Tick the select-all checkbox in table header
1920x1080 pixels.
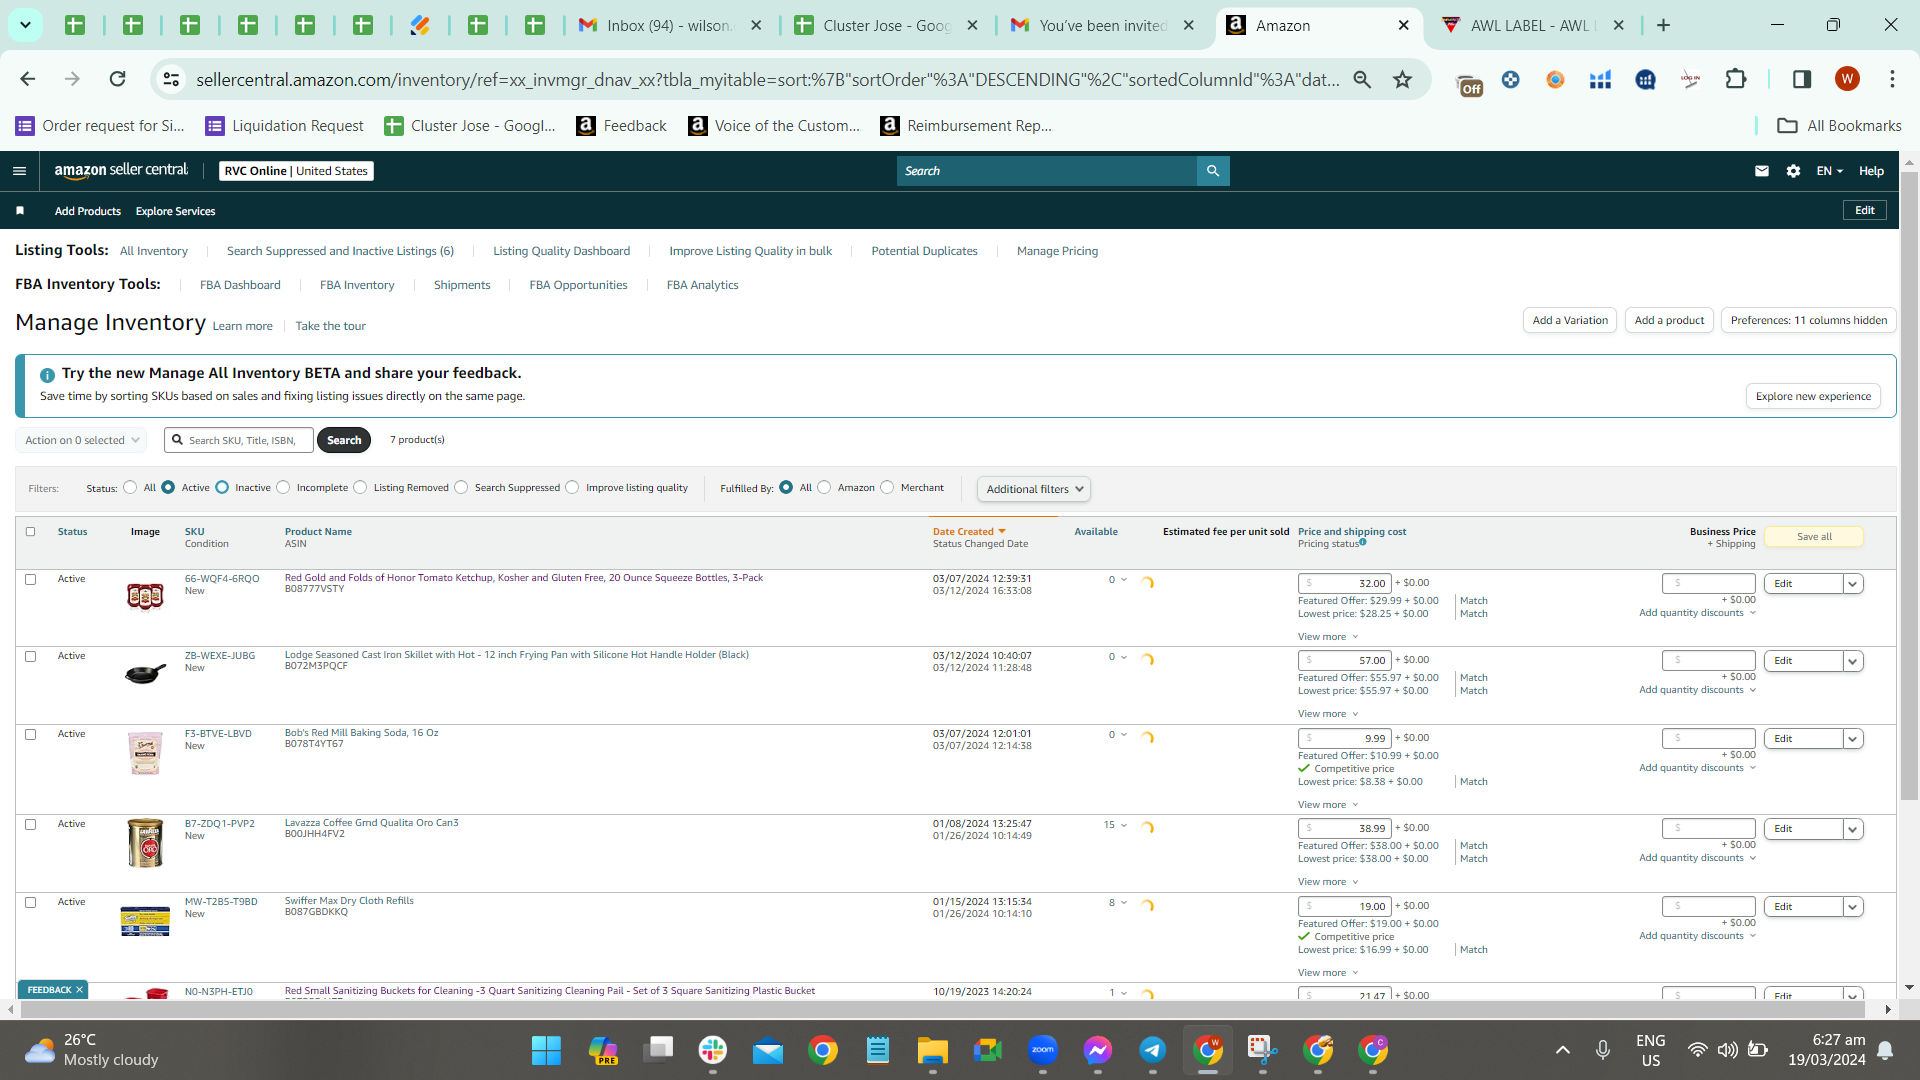click(30, 532)
